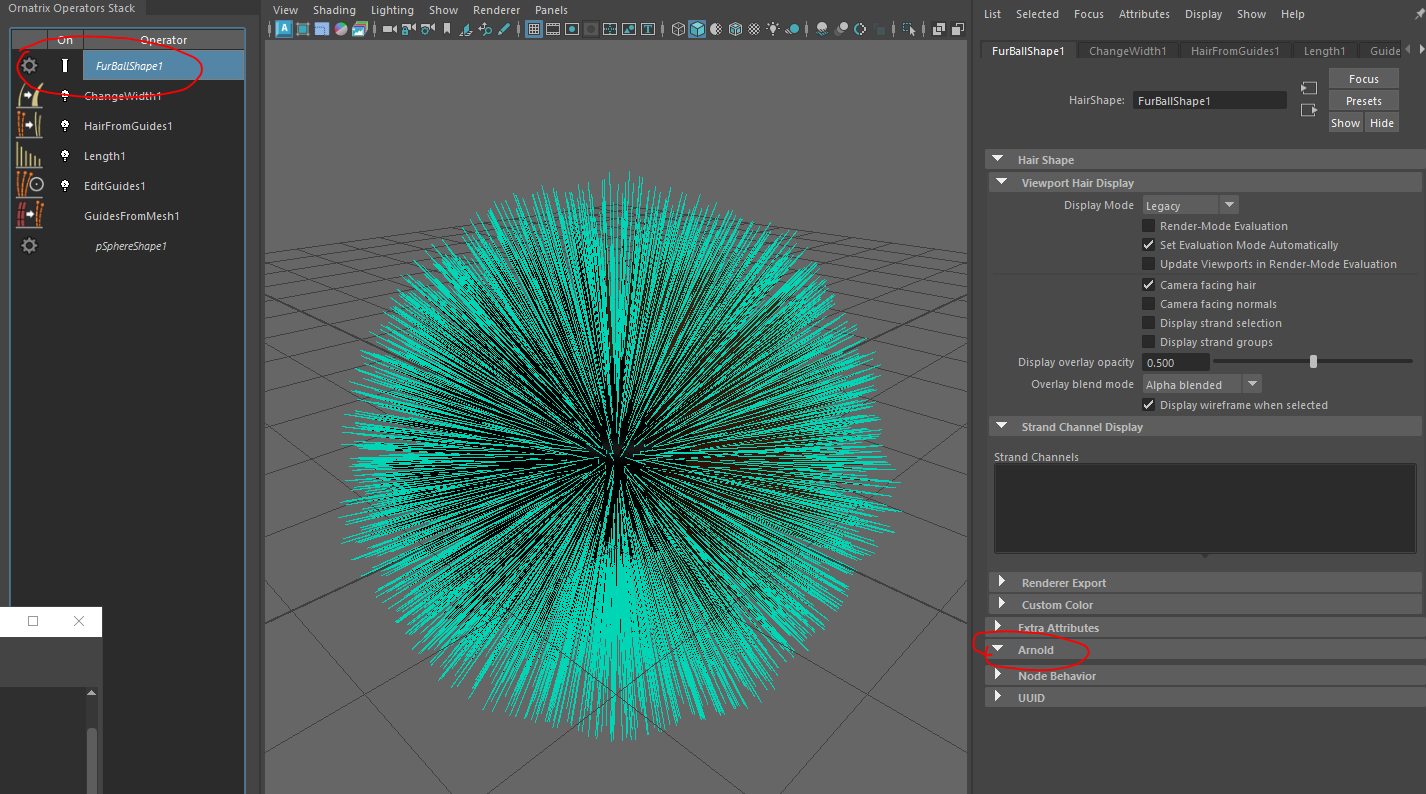Click the Presets button
The image size is (1426, 794).
[1363, 101]
